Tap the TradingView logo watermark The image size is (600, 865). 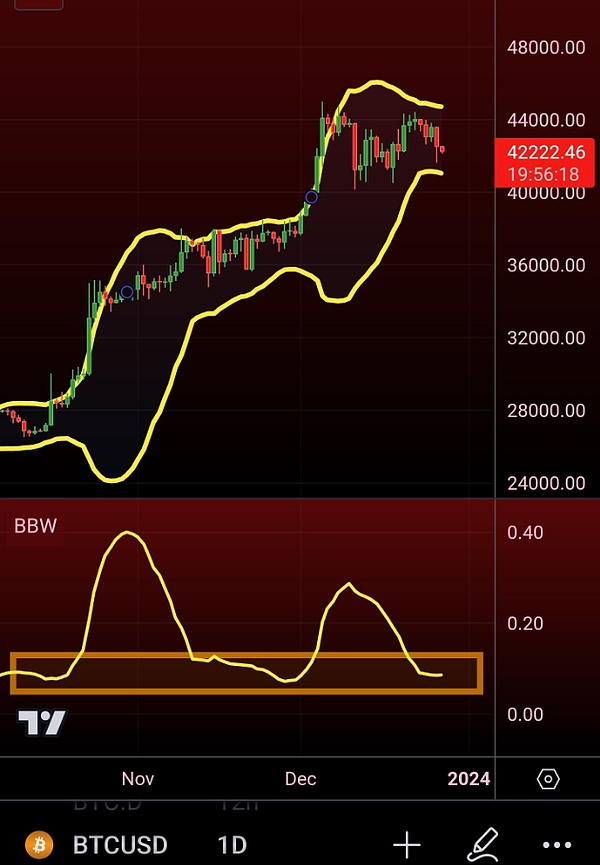click(x=42, y=723)
